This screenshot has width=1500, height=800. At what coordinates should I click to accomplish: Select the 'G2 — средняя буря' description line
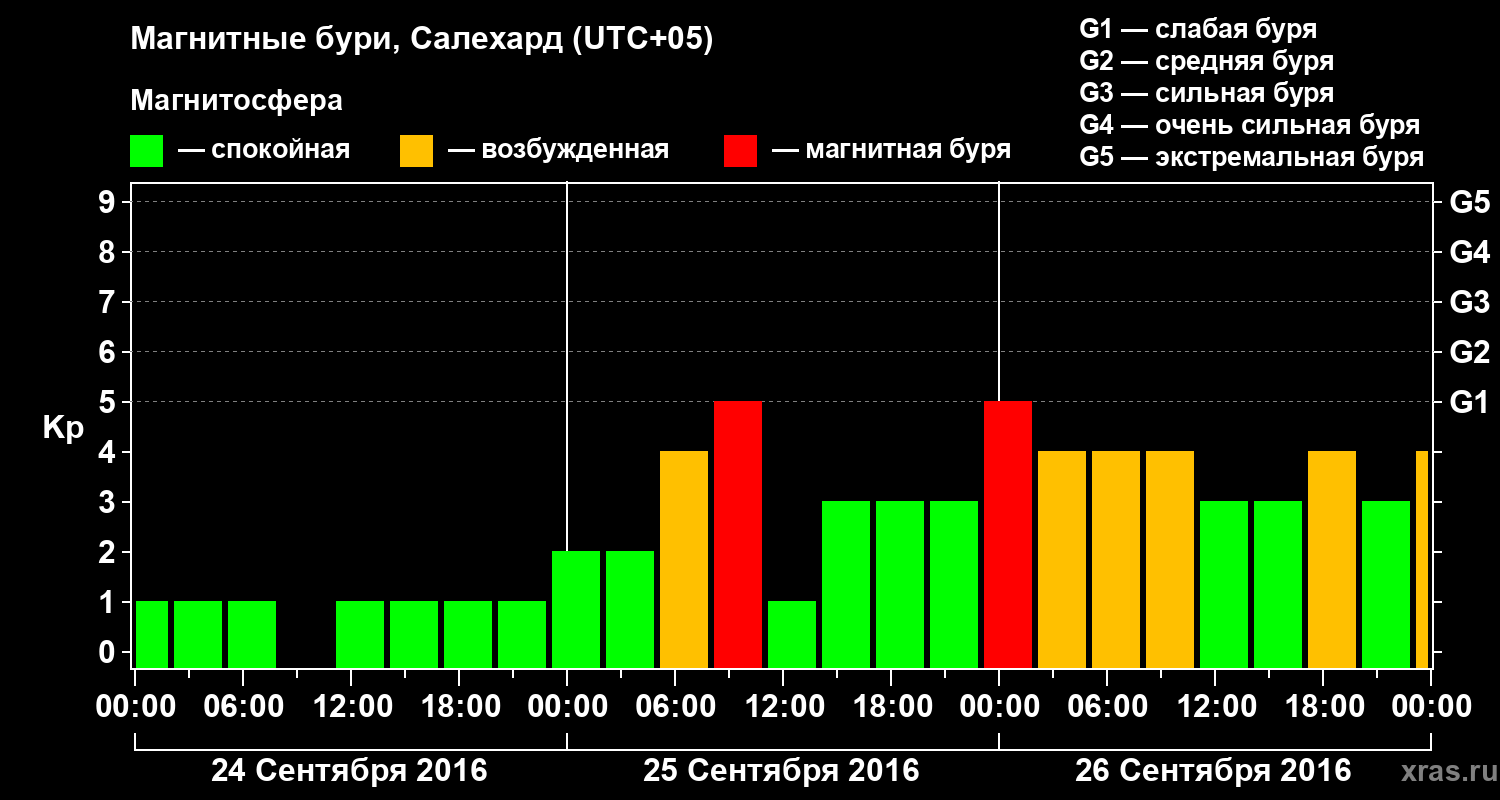[x=1206, y=61]
